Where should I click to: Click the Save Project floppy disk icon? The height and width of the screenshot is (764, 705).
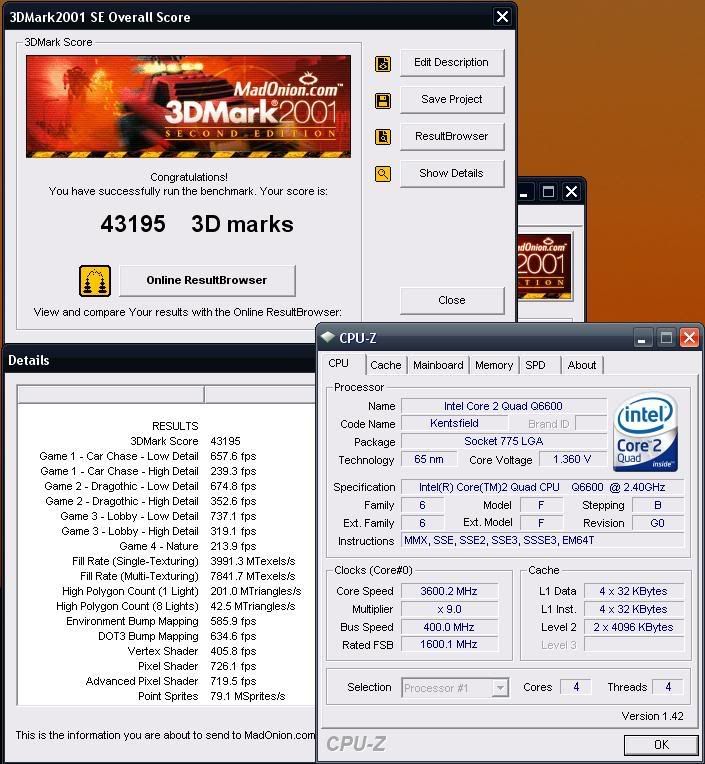(382, 101)
